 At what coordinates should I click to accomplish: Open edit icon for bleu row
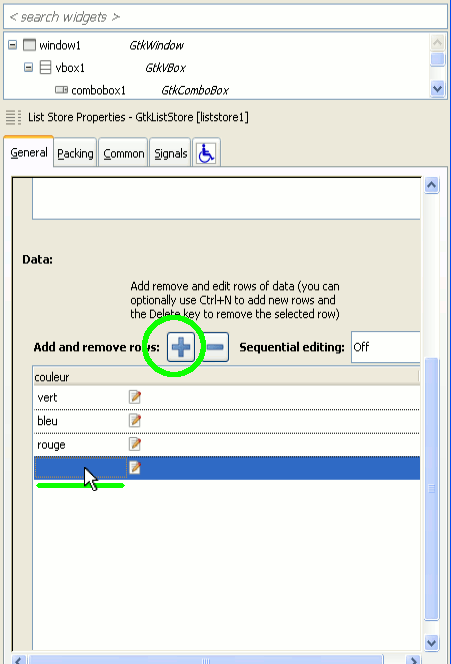135,421
